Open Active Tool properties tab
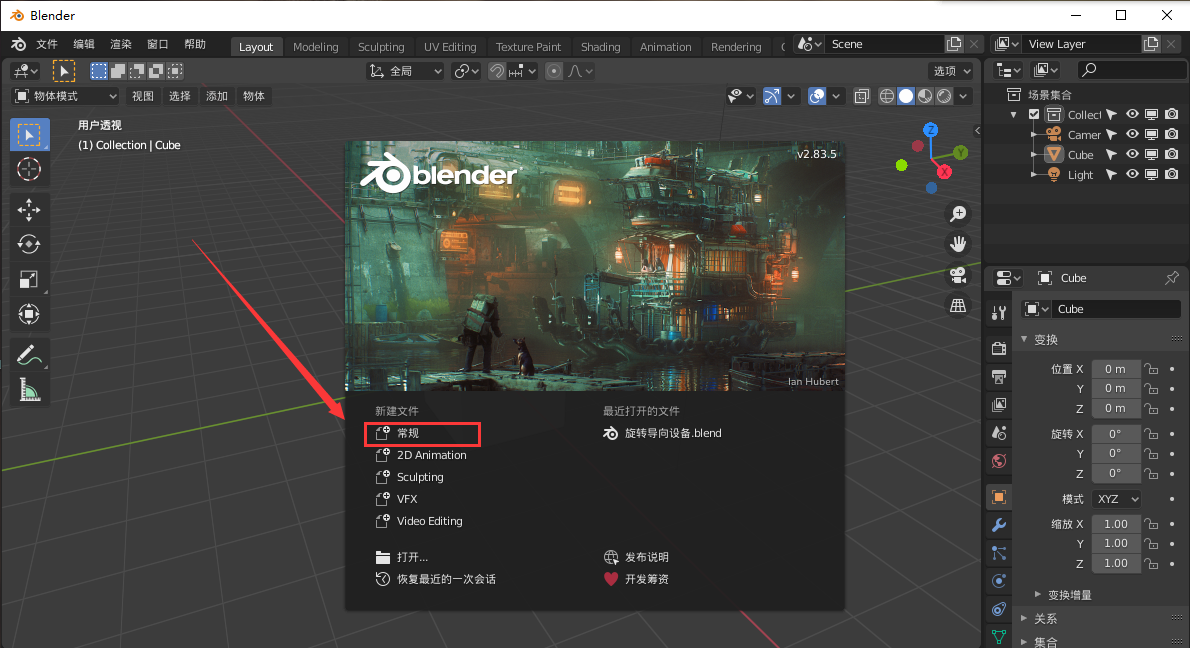The height and width of the screenshot is (648, 1190). tap(999, 312)
